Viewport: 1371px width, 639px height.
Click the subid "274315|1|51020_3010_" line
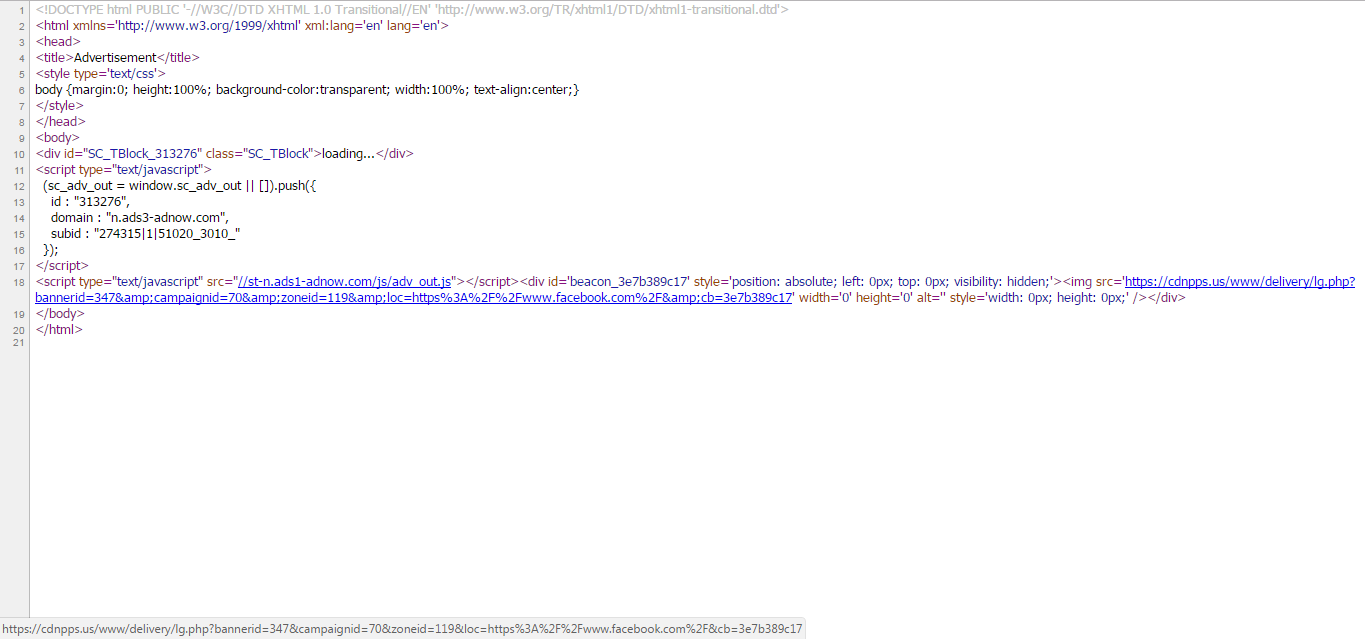click(146, 234)
